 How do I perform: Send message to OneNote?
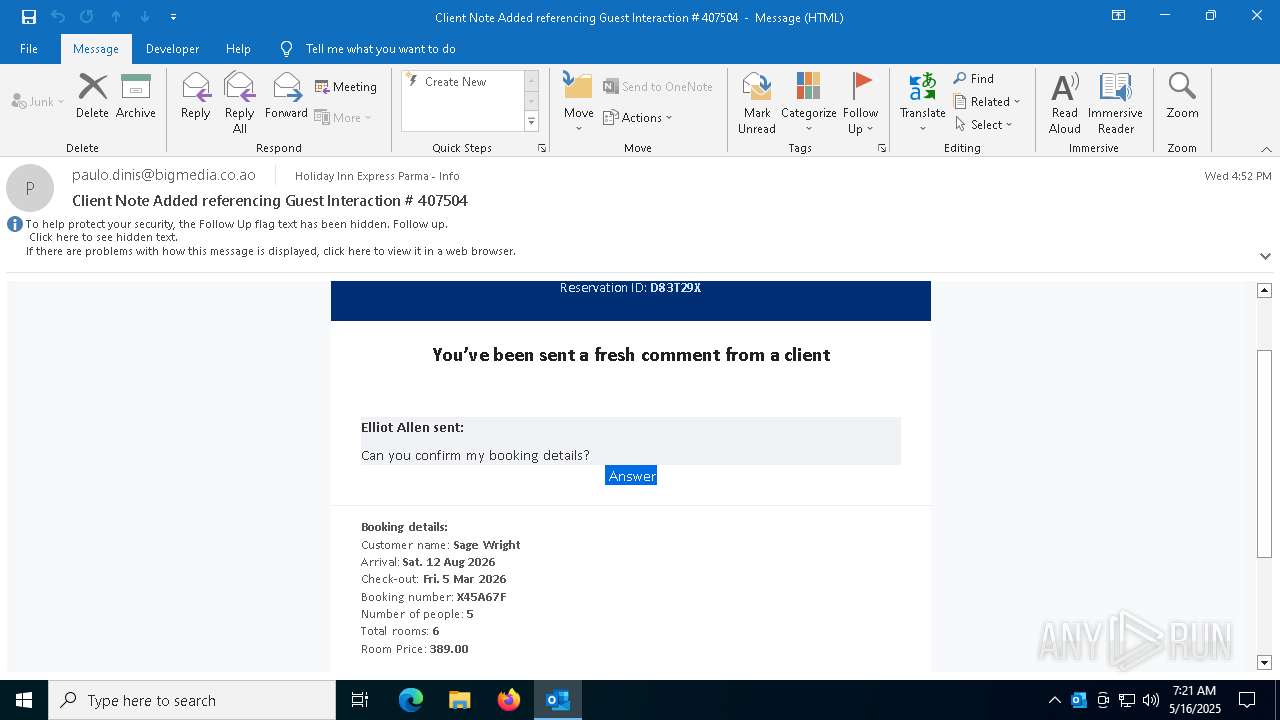[658, 87]
